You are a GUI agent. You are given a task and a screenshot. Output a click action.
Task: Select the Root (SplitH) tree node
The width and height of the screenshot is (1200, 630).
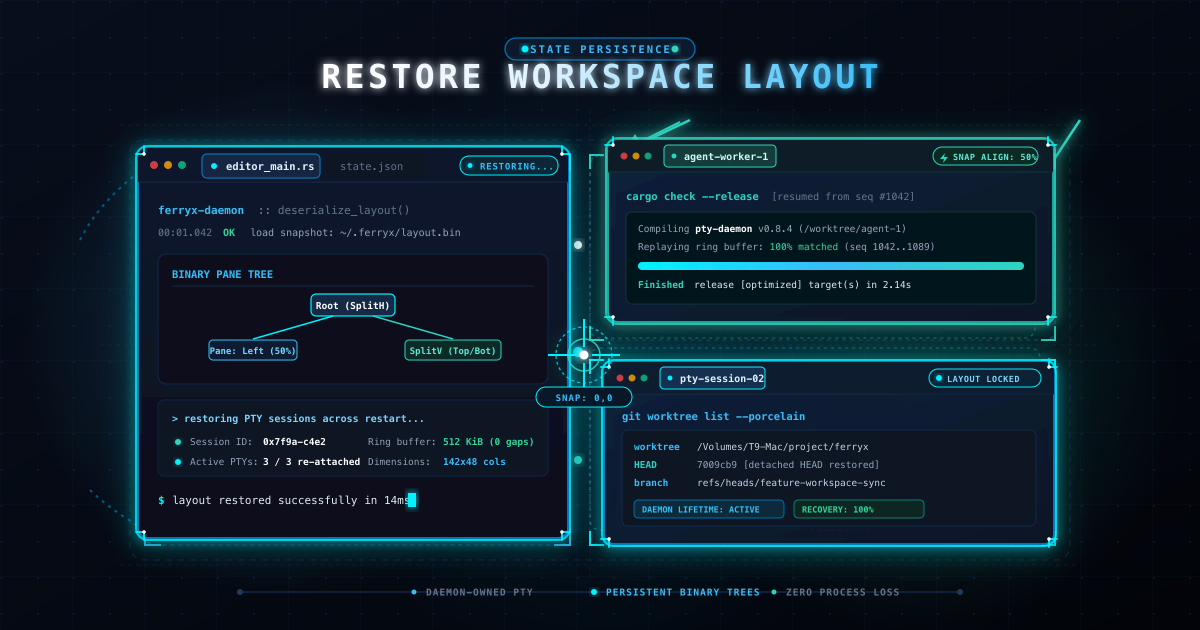pos(352,305)
